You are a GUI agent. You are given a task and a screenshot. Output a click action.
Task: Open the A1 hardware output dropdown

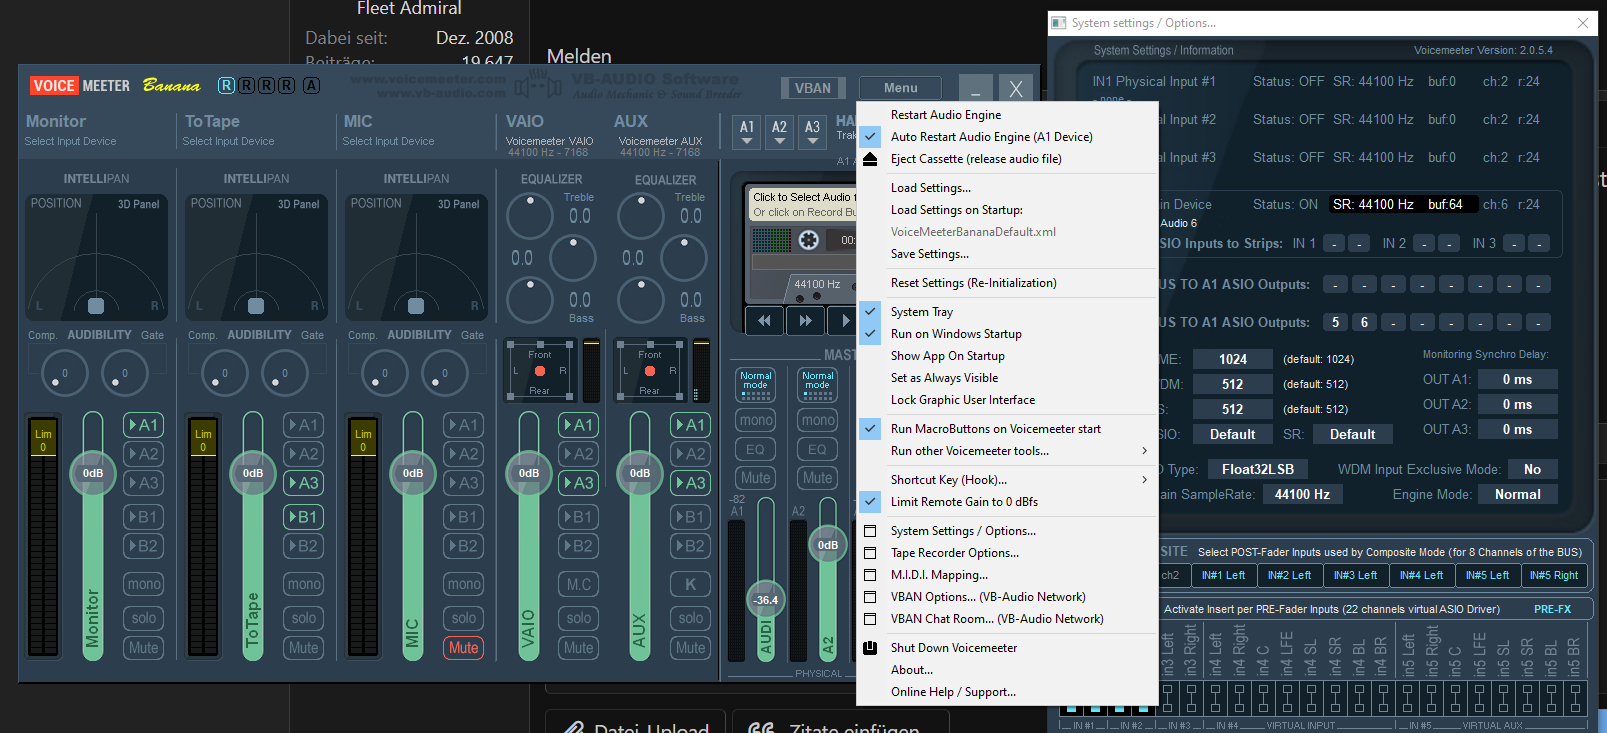click(x=747, y=132)
